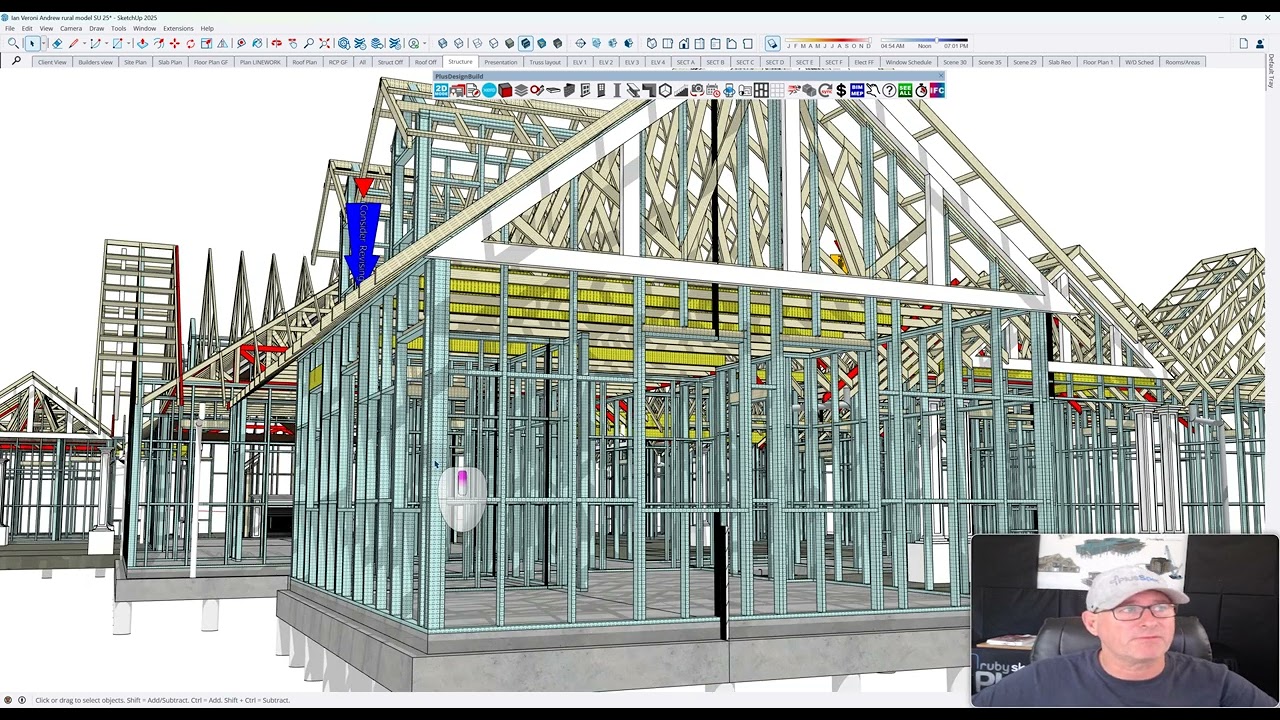Click the calendar schedule icon
This screenshot has width=1280, height=720.
pyautogui.click(x=712, y=90)
